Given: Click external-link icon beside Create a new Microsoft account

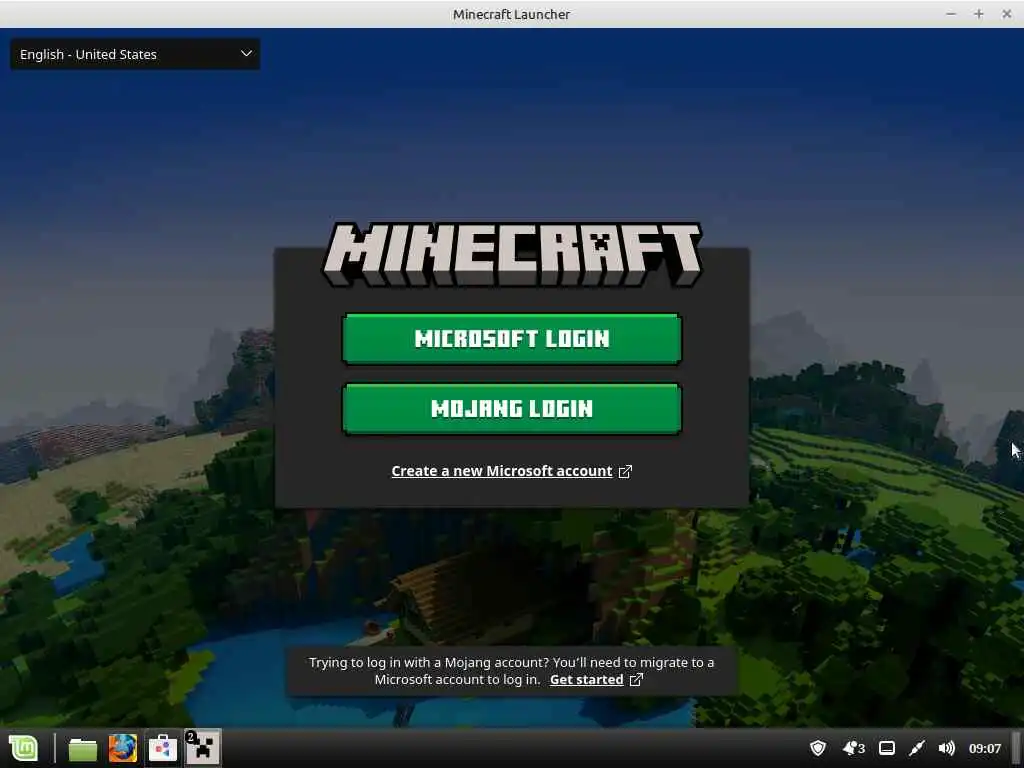Looking at the screenshot, I should click(x=625, y=472).
